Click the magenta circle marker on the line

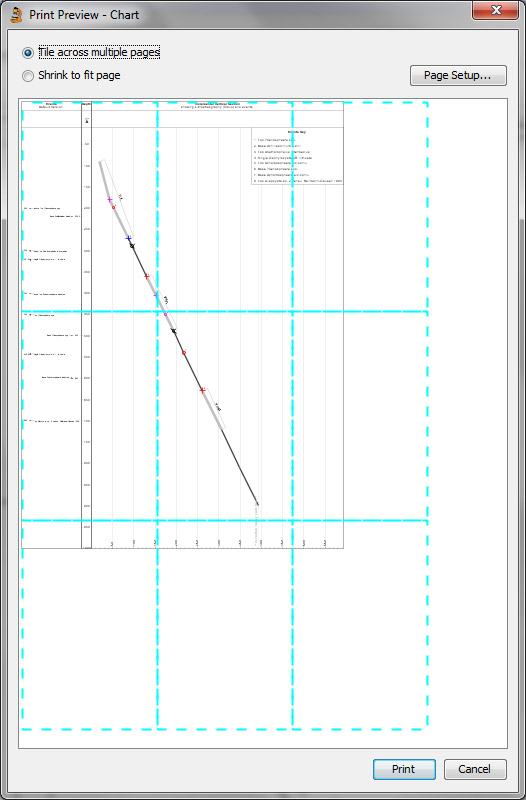click(165, 314)
